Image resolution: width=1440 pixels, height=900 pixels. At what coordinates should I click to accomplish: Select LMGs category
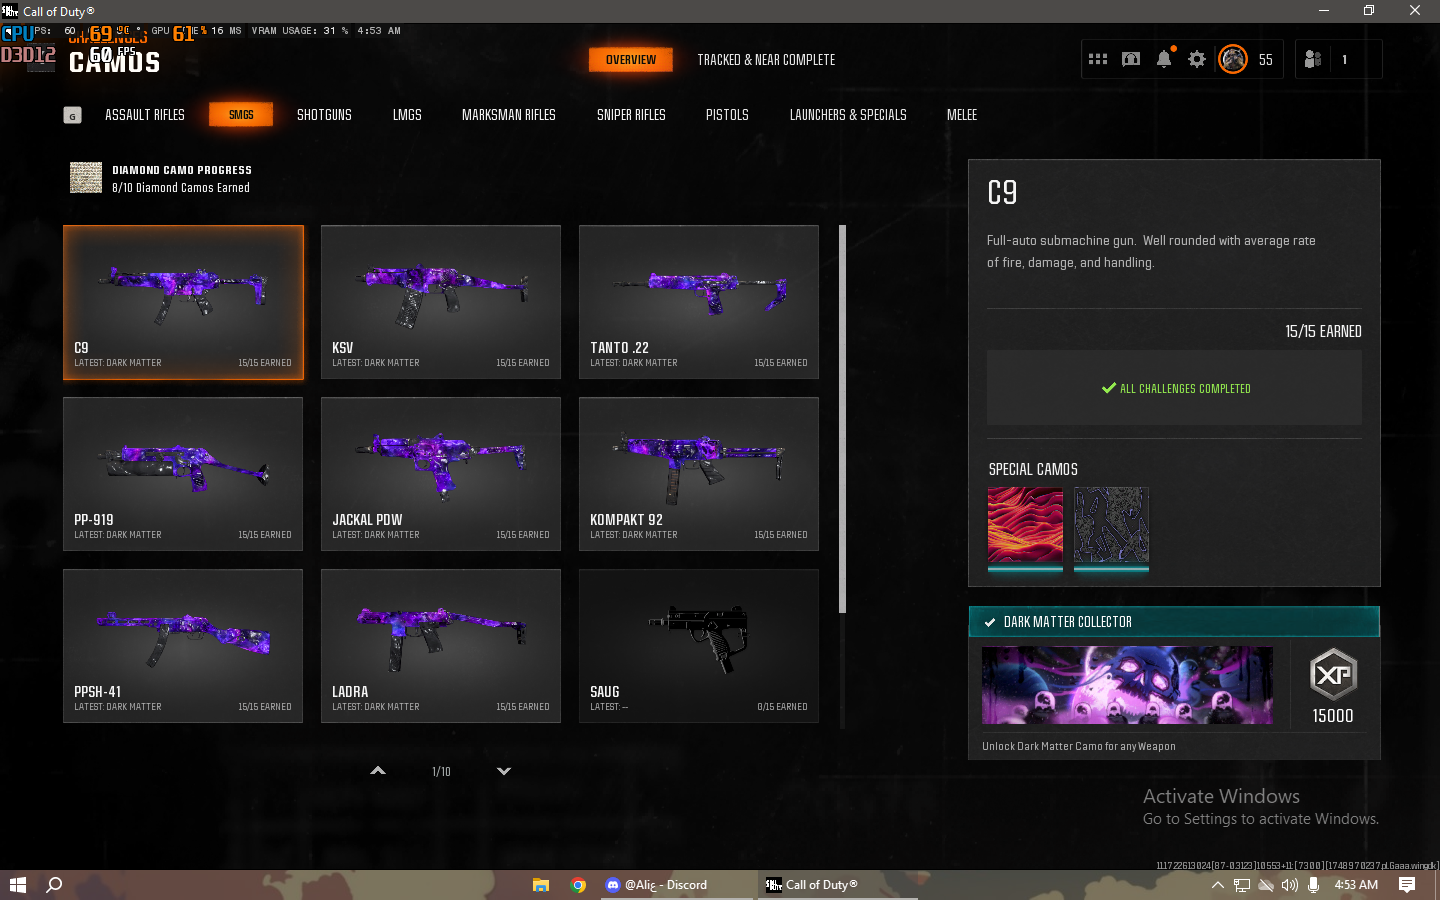tap(407, 115)
